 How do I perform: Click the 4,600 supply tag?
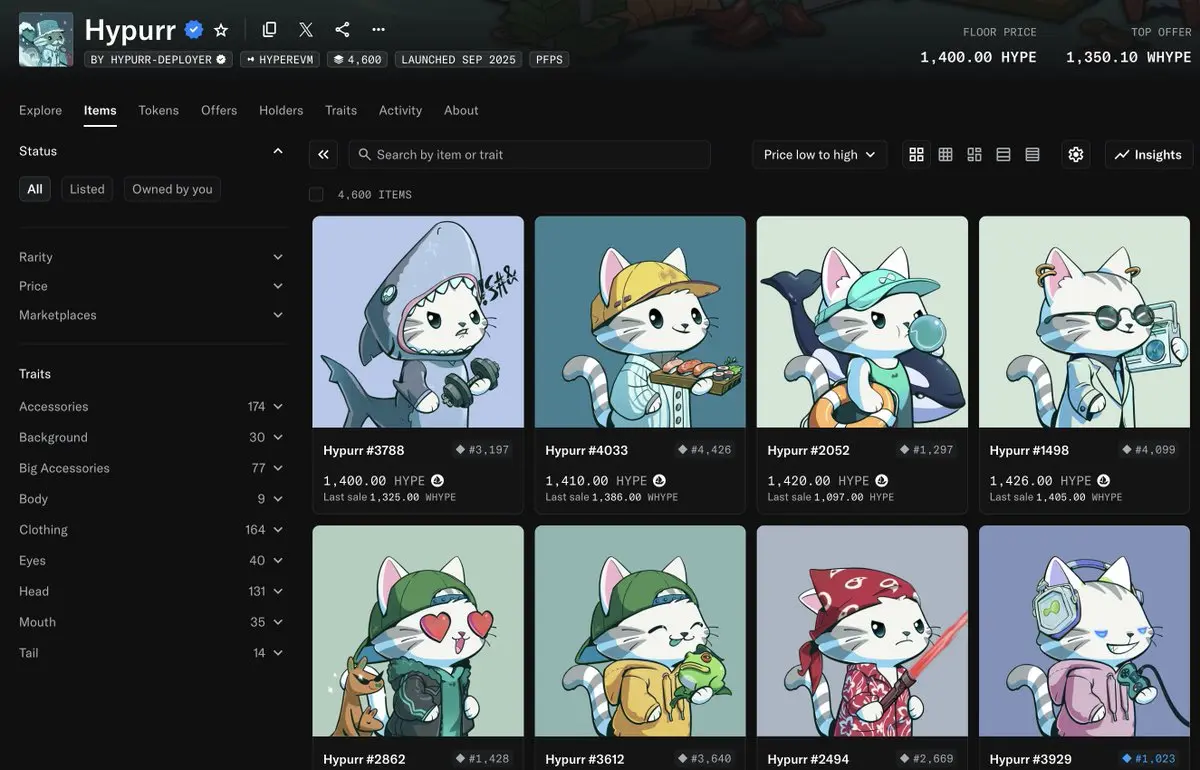357,60
